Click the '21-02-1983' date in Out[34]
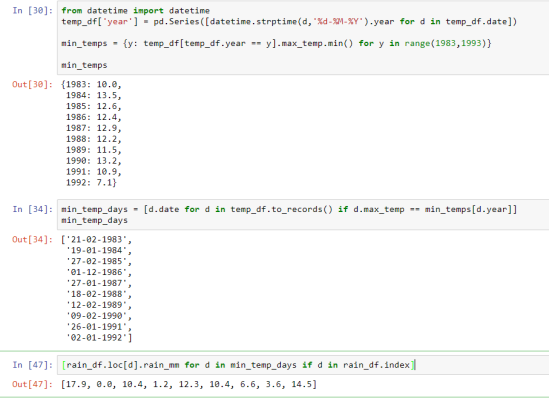The height and width of the screenshot is (398, 549). (97, 239)
